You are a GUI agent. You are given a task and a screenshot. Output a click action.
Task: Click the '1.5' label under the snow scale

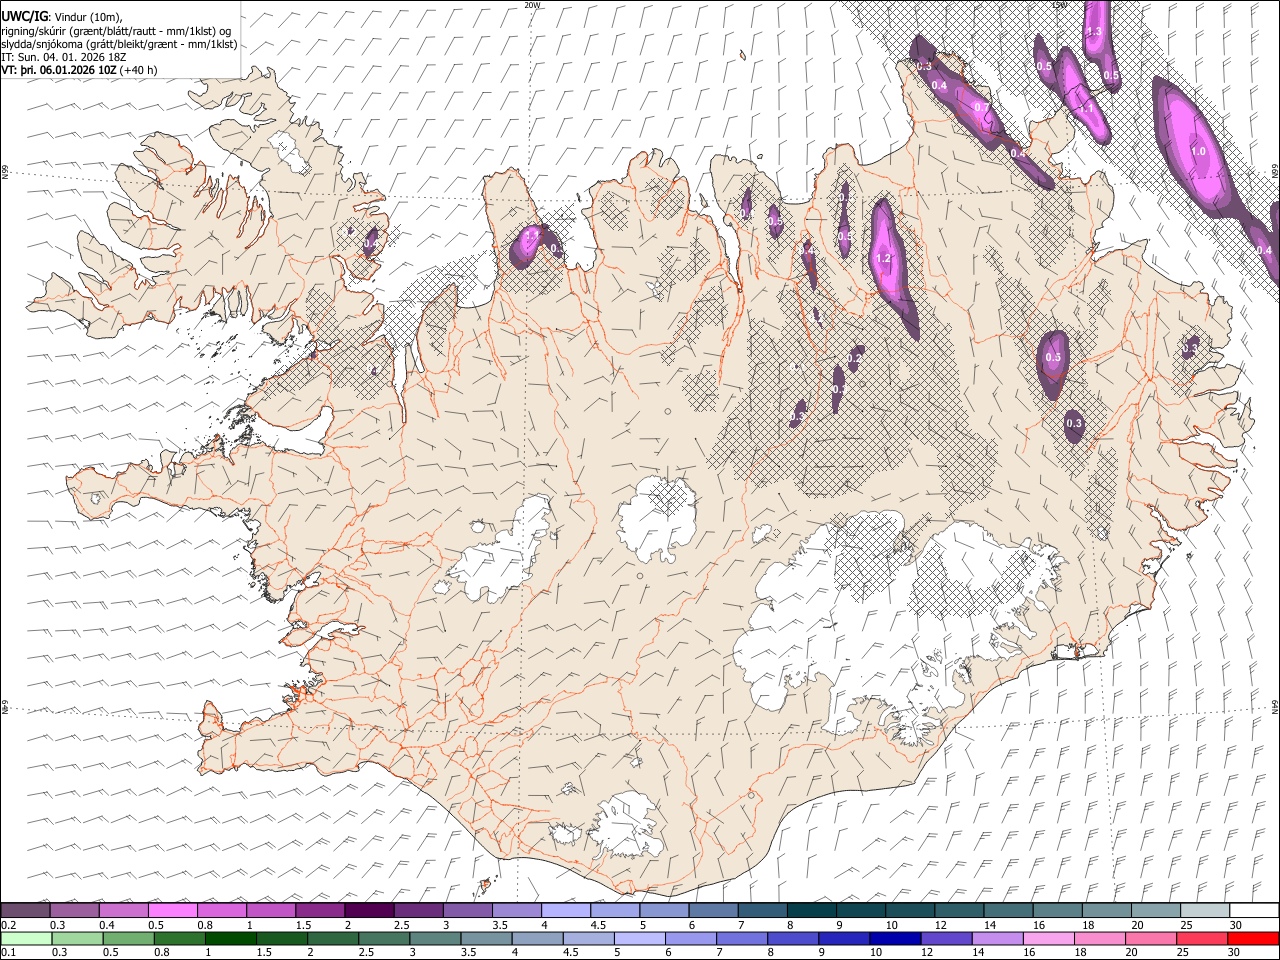(x=302, y=925)
